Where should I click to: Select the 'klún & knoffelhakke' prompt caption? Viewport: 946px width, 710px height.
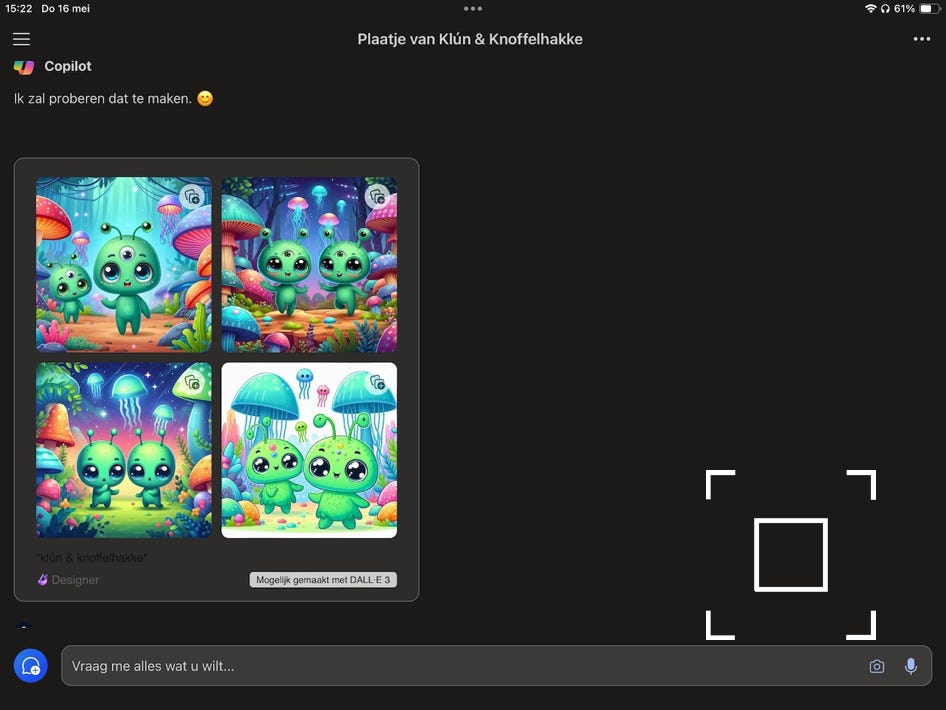coord(92,558)
